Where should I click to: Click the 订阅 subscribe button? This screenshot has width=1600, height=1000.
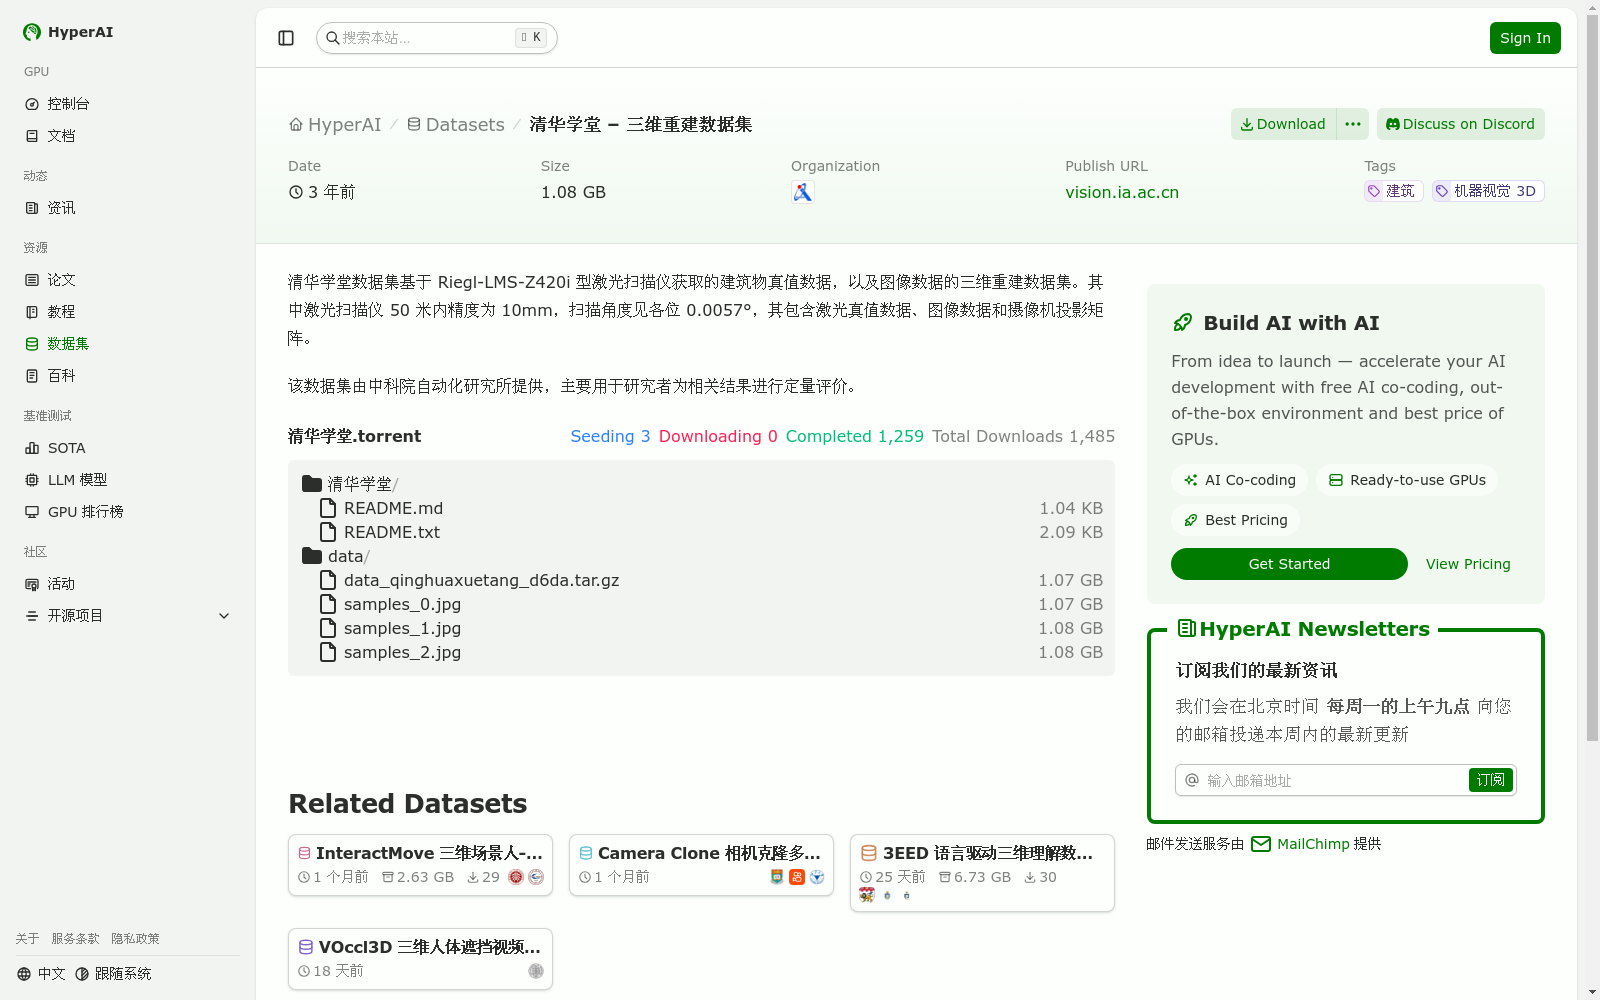1490,780
